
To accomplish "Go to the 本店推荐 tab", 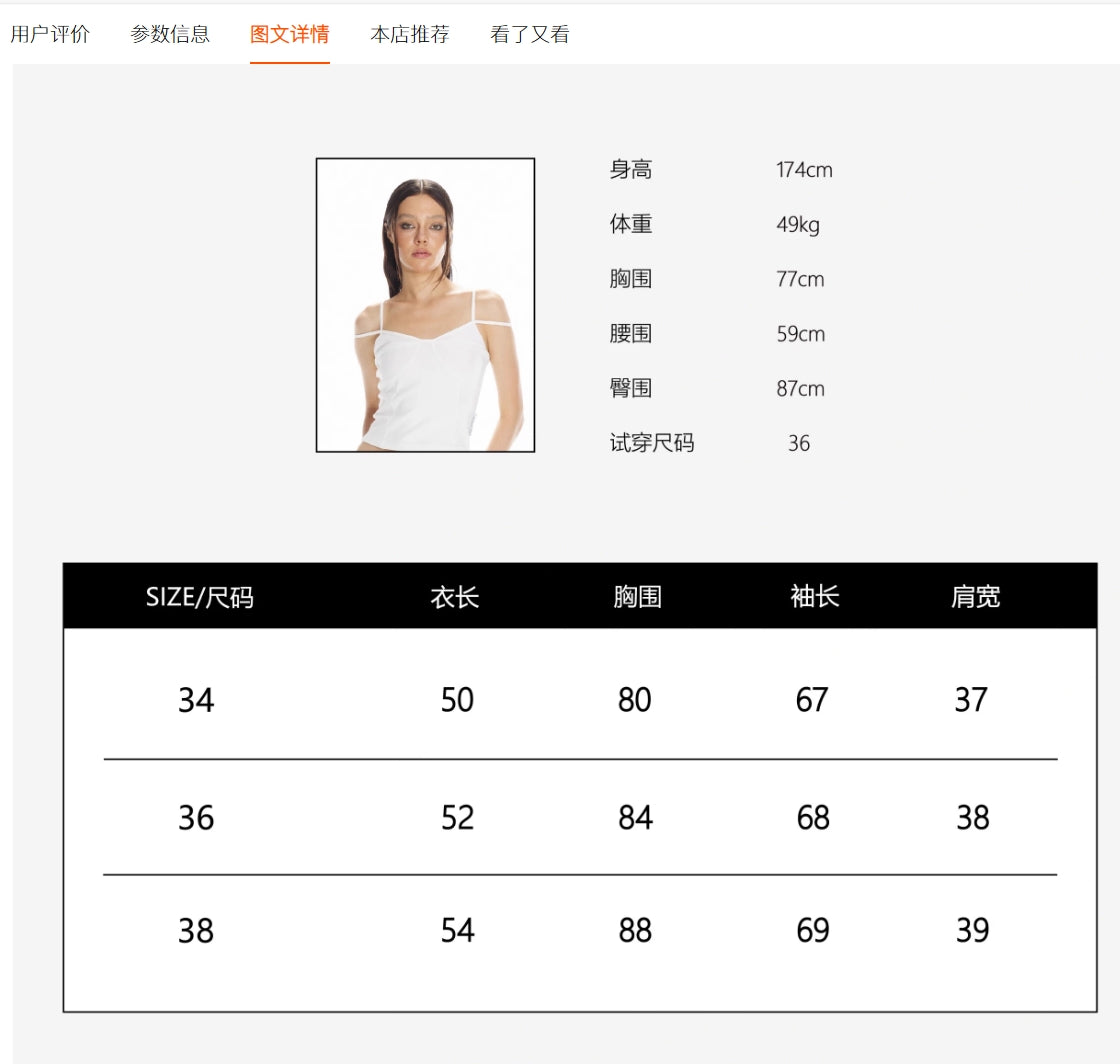I will [x=410, y=34].
